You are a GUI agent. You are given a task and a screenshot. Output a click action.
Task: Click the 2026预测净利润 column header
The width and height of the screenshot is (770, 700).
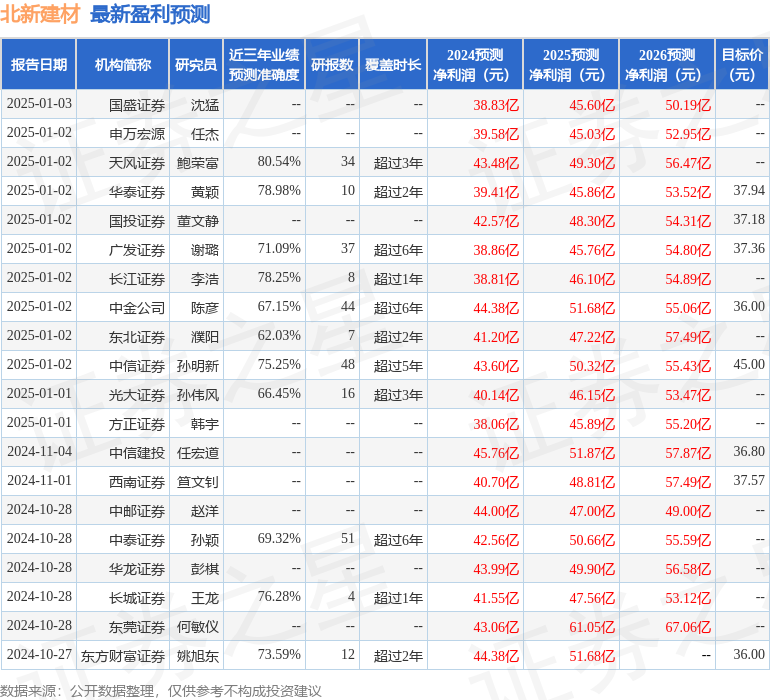tap(666, 65)
